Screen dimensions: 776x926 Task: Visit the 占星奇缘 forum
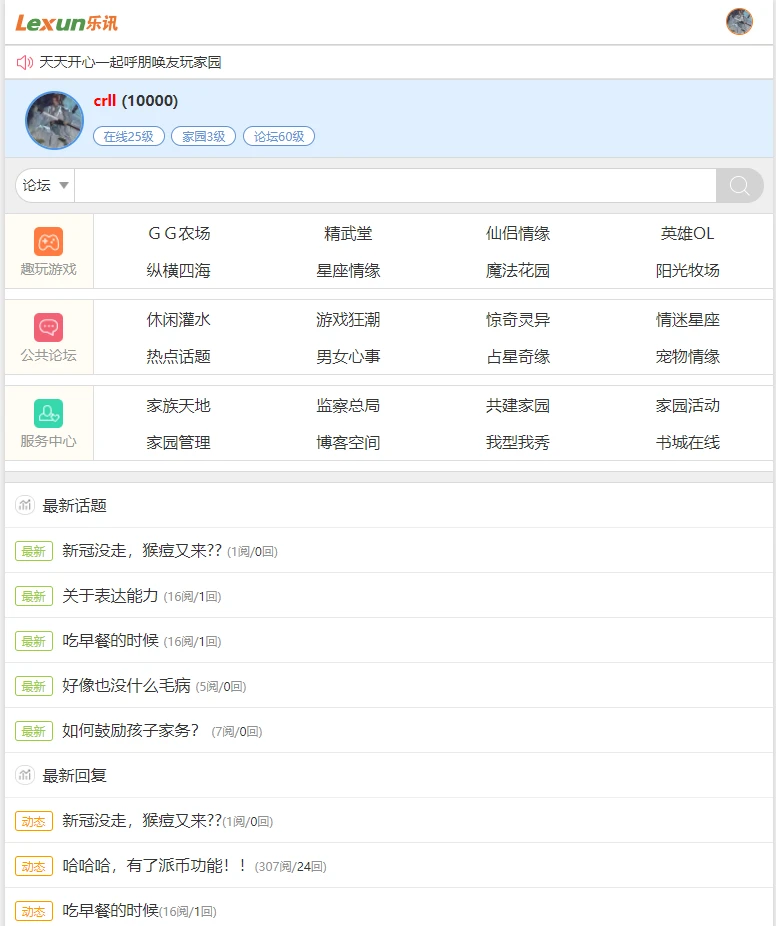[518, 356]
